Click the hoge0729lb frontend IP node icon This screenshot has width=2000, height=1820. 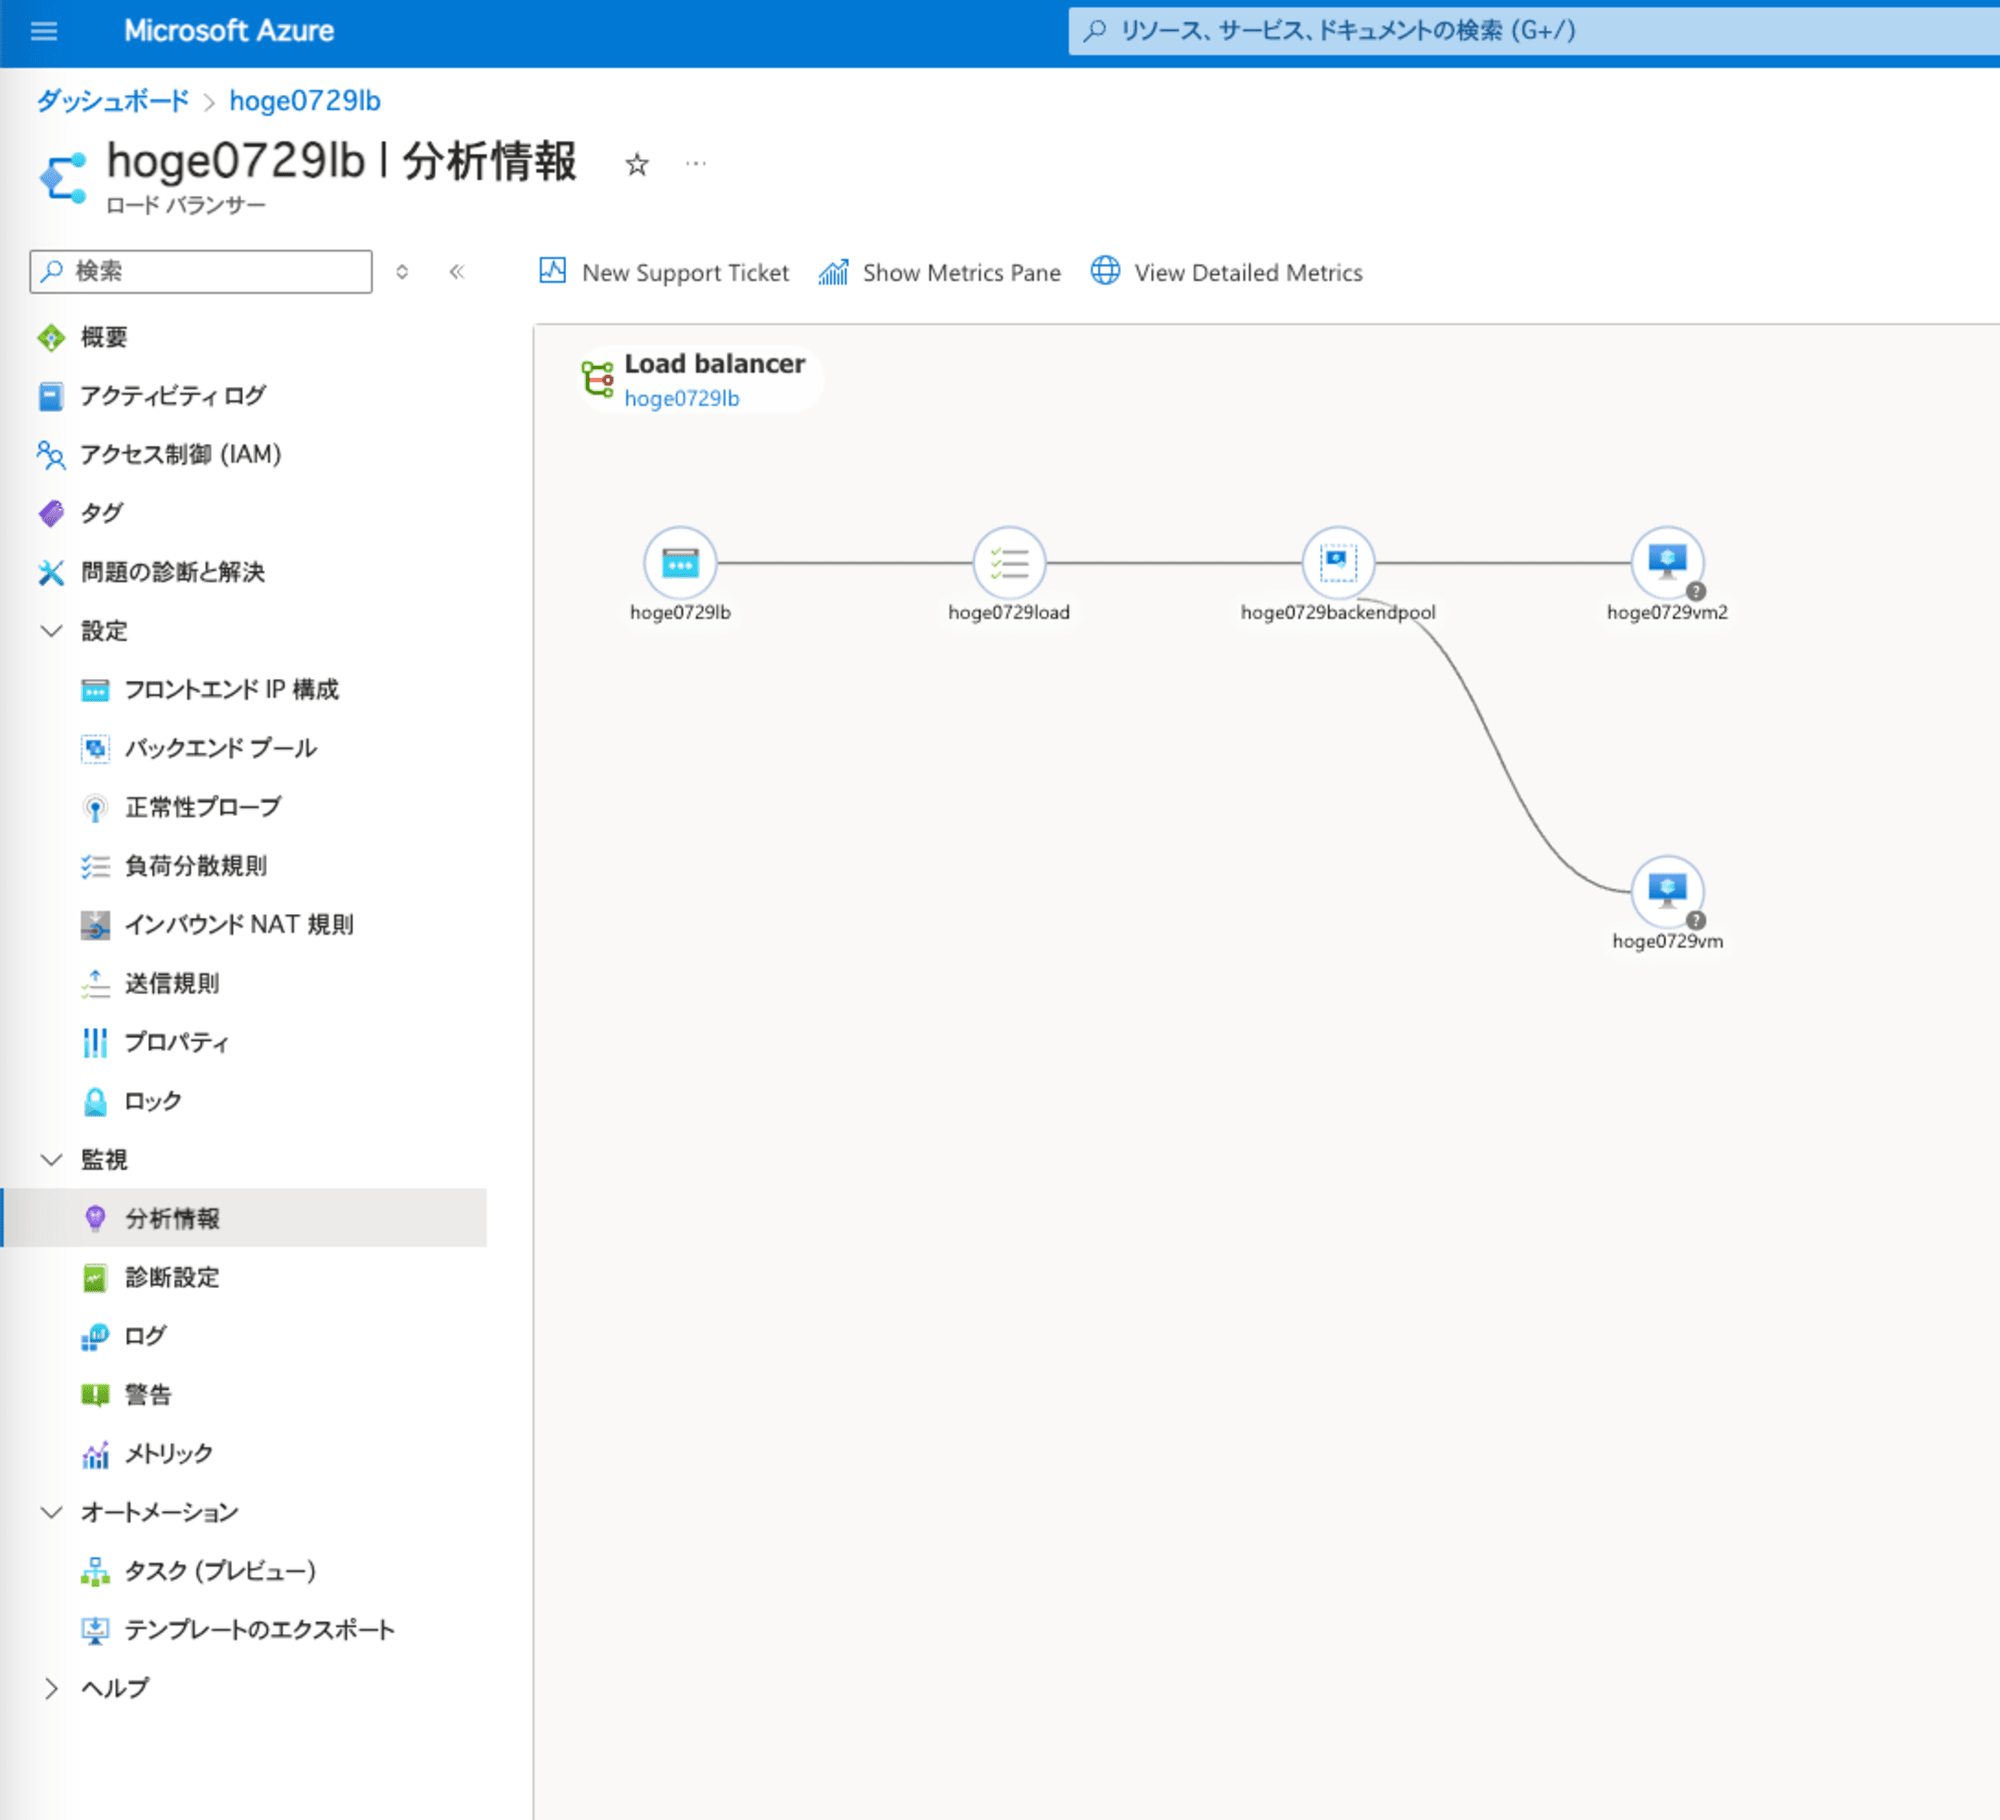(680, 563)
